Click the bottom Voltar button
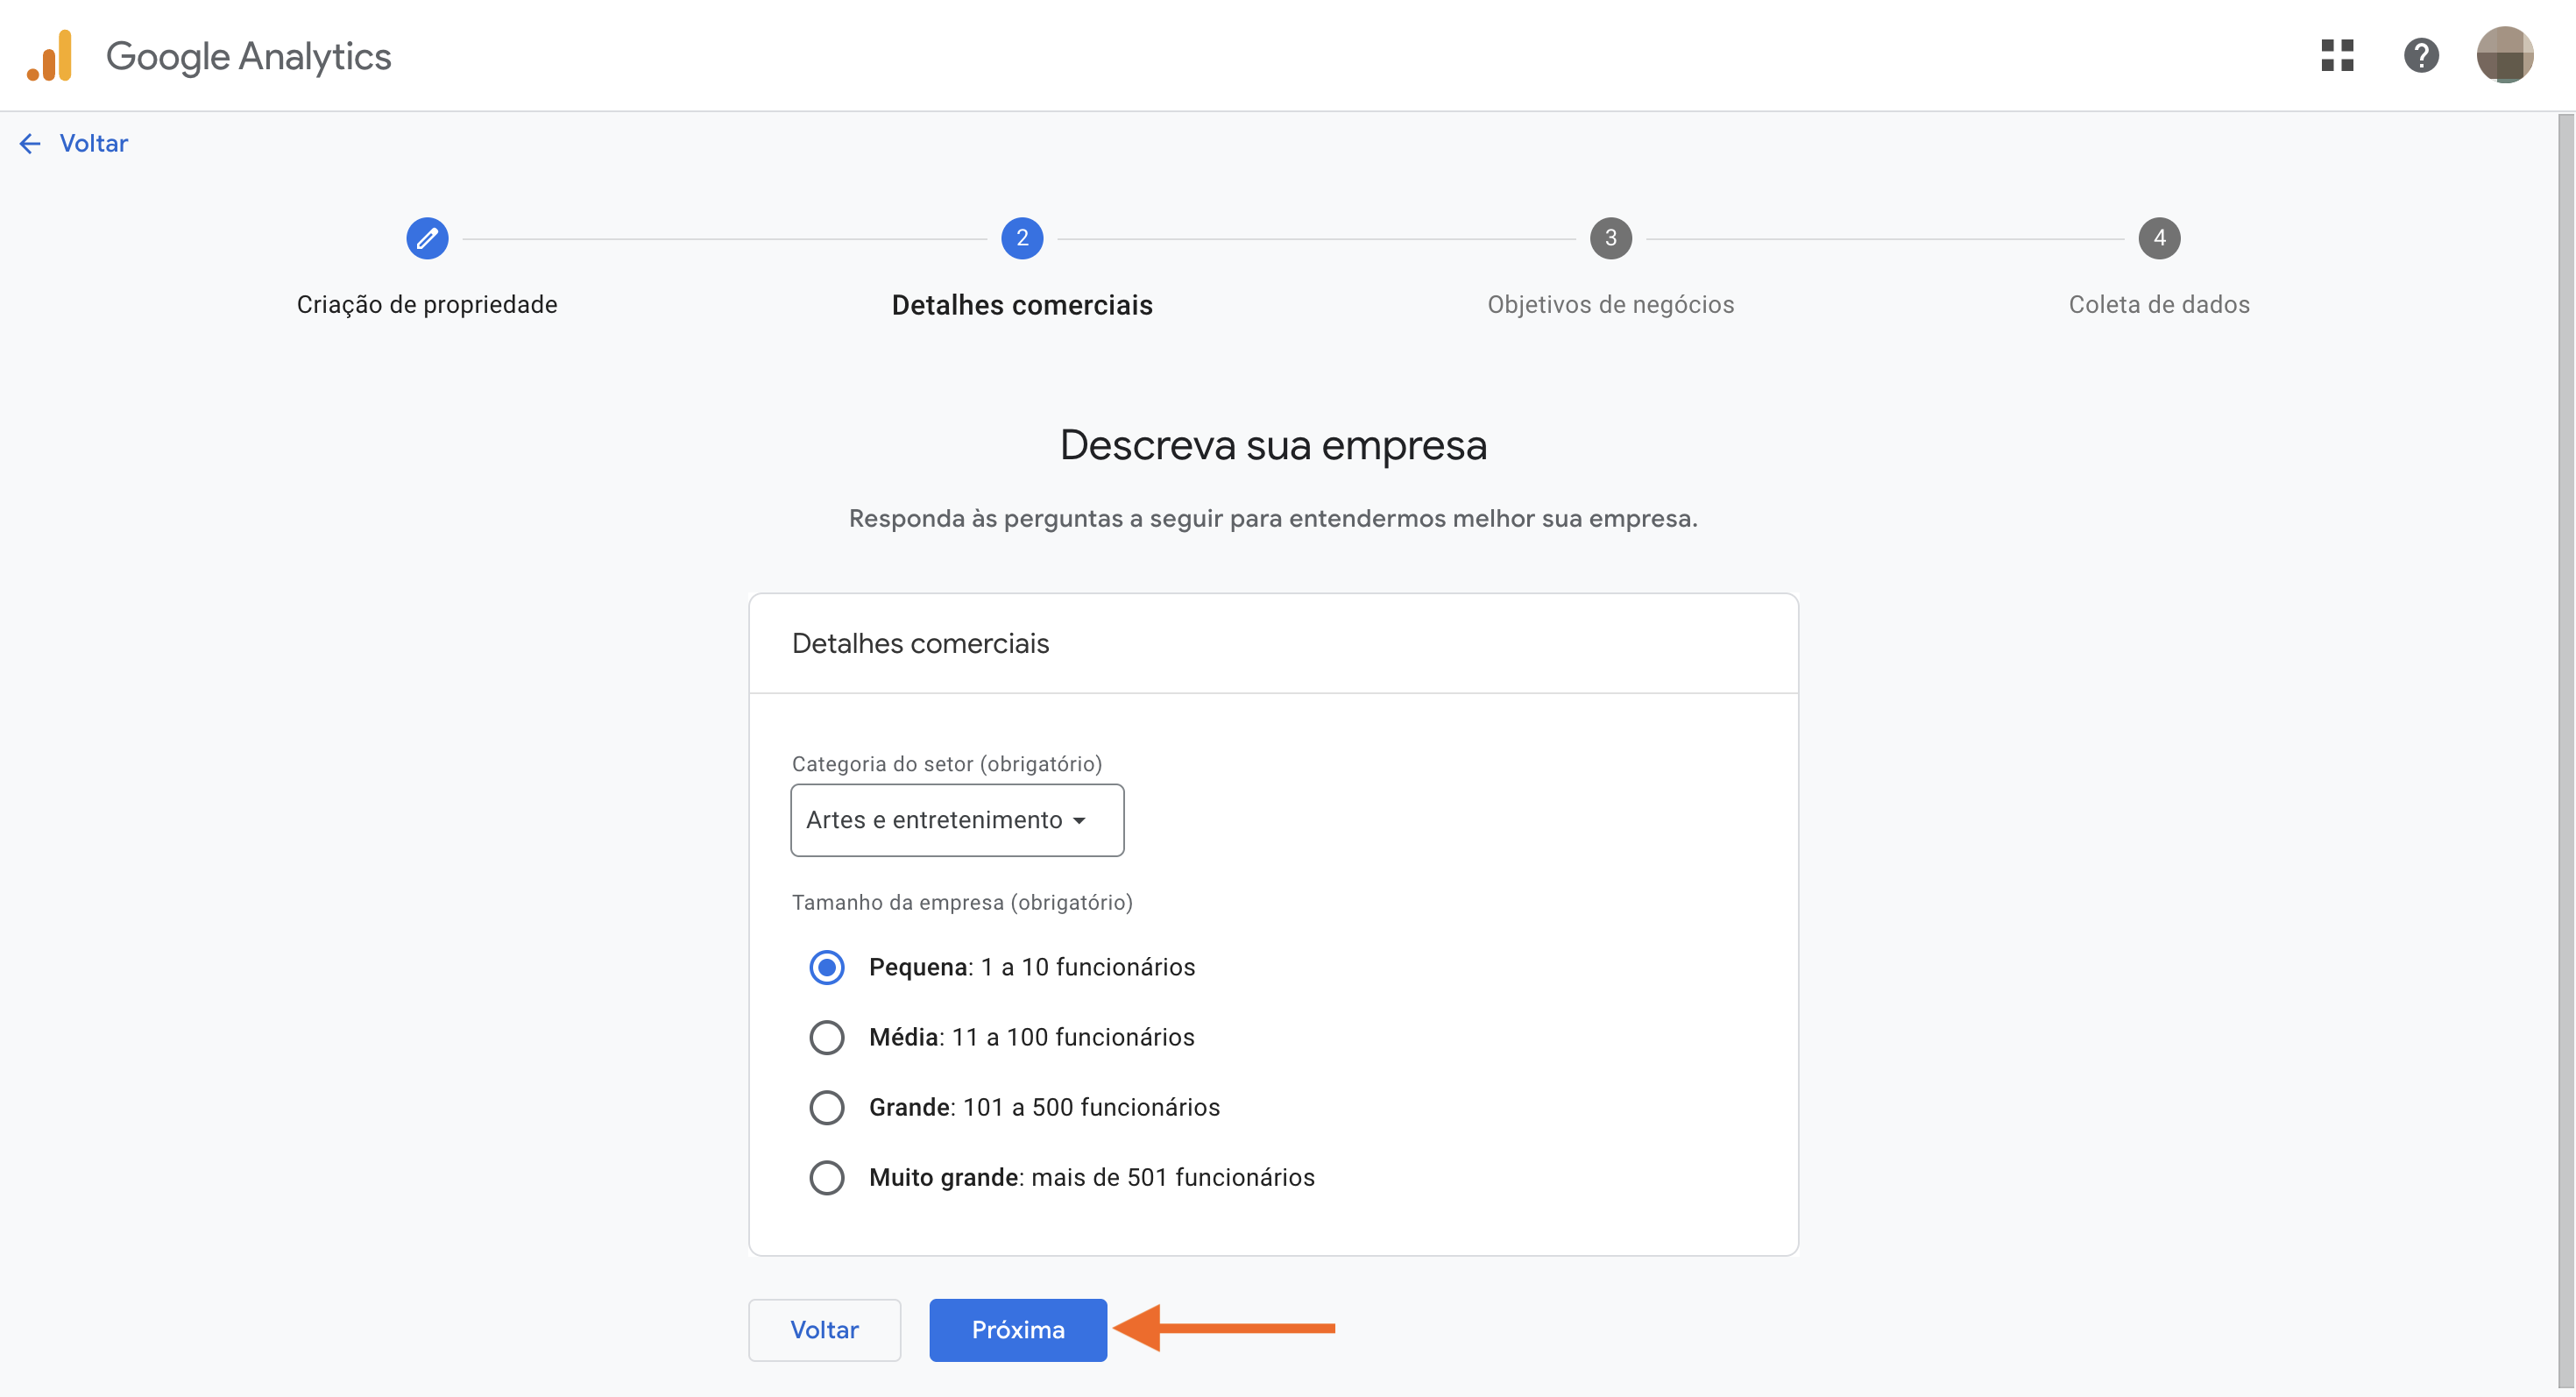This screenshot has height=1397, width=2576. (x=824, y=1330)
